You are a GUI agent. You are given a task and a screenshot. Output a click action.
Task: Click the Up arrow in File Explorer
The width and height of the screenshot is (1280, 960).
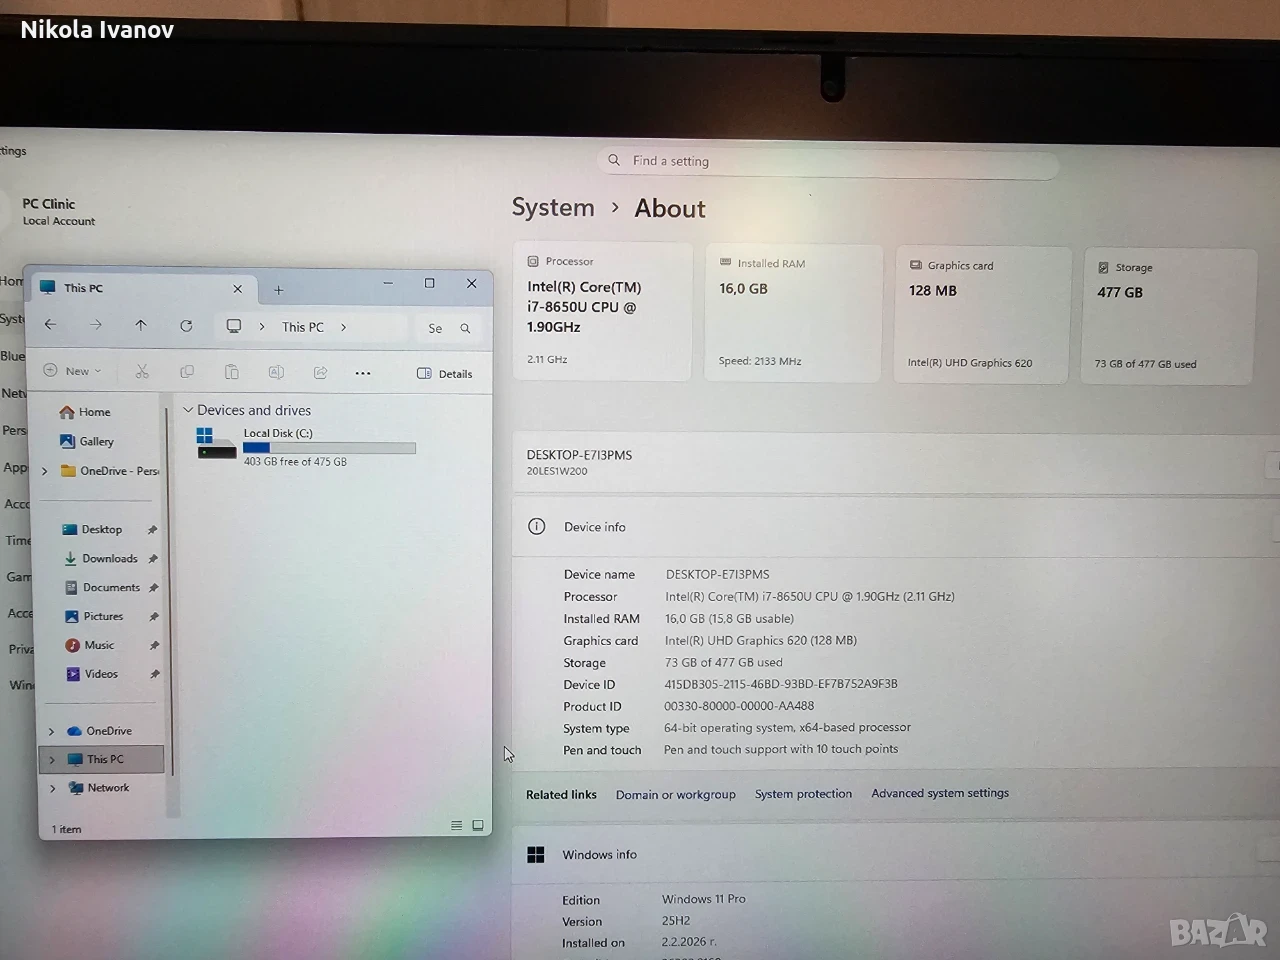[141, 325]
